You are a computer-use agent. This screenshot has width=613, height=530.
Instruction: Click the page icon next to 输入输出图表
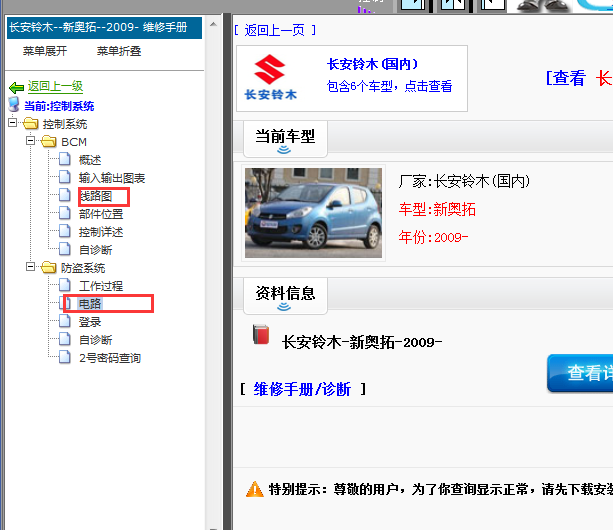click(65, 177)
